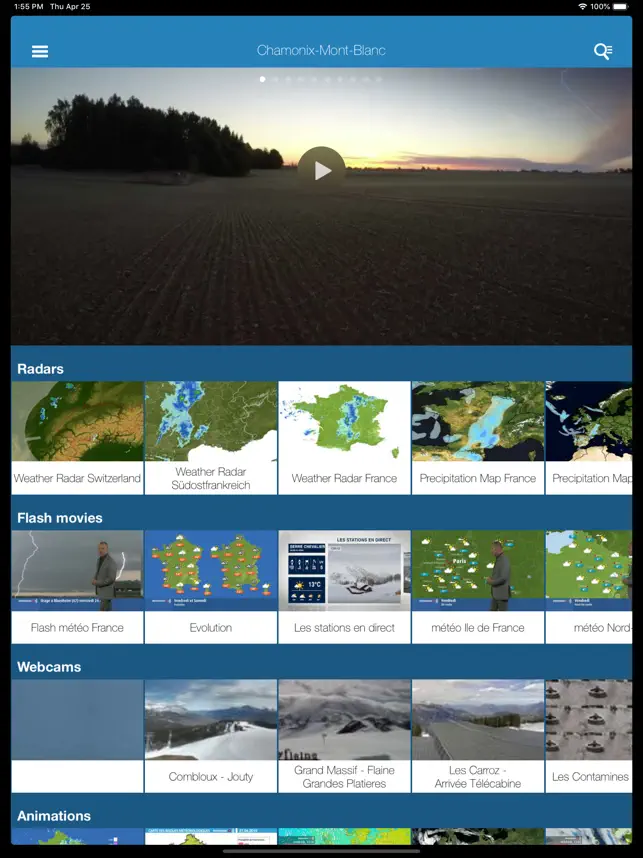Tap the Animations section header
Image resolution: width=643 pixels, height=858 pixels.
pos(54,816)
